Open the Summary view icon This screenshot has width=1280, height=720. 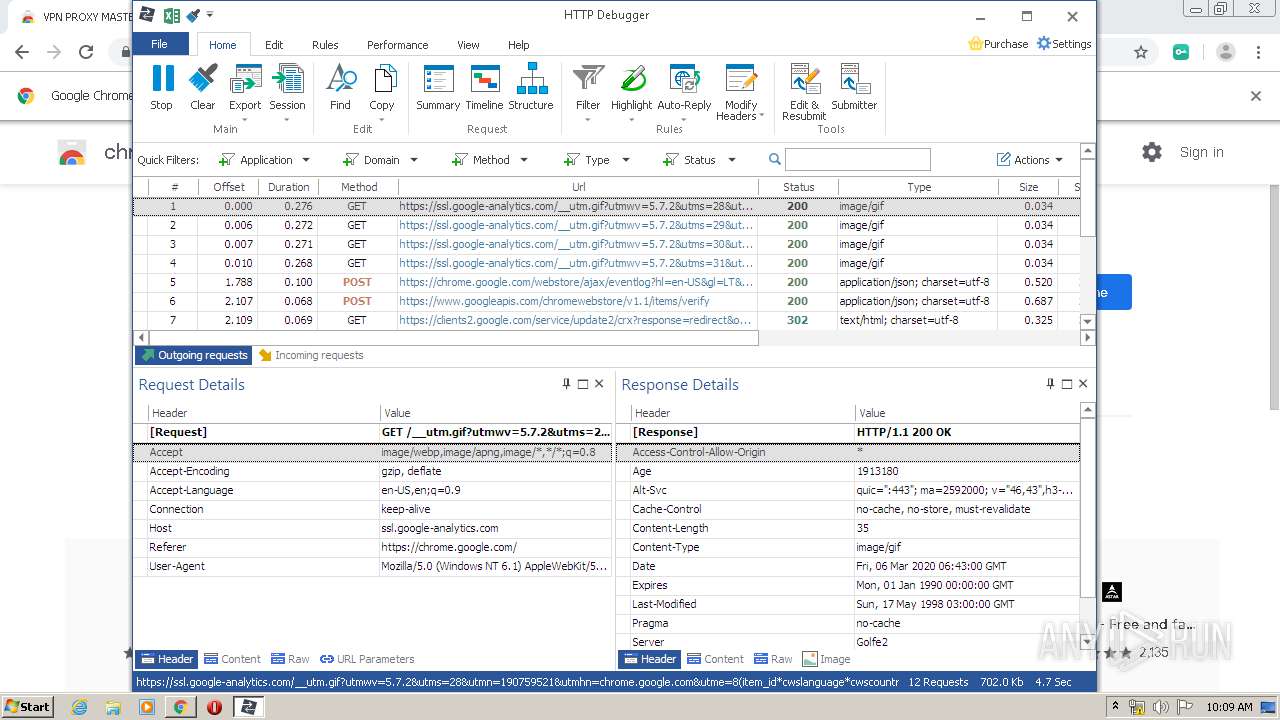[x=438, y=78]
